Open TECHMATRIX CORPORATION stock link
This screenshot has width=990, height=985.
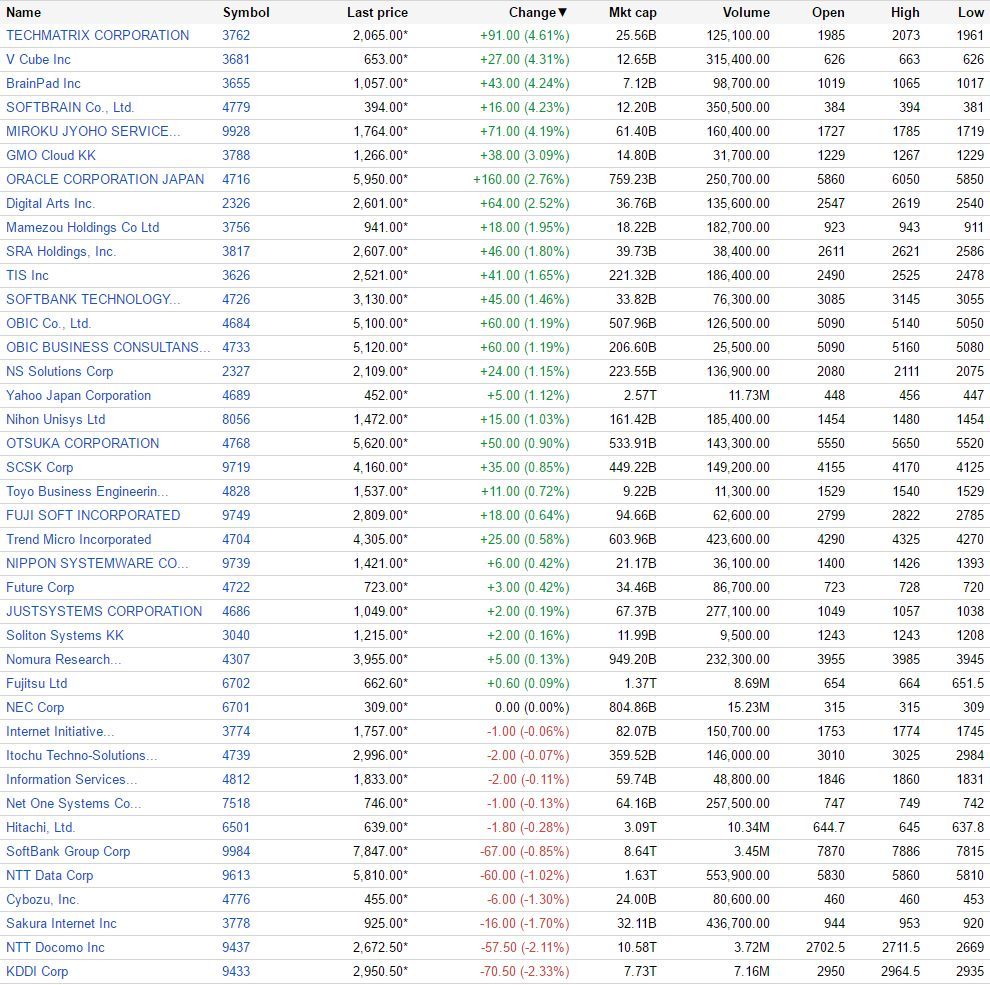97,35
